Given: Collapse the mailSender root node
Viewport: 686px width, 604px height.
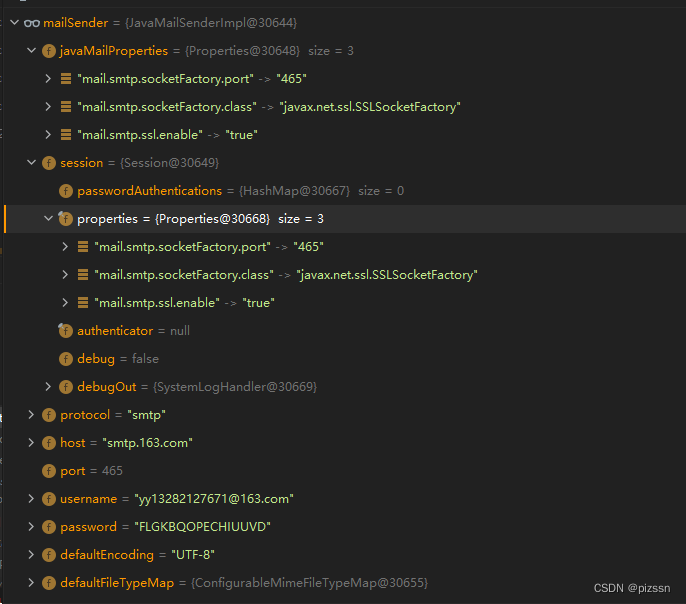Looking at the screenshot, I should 14,22.
